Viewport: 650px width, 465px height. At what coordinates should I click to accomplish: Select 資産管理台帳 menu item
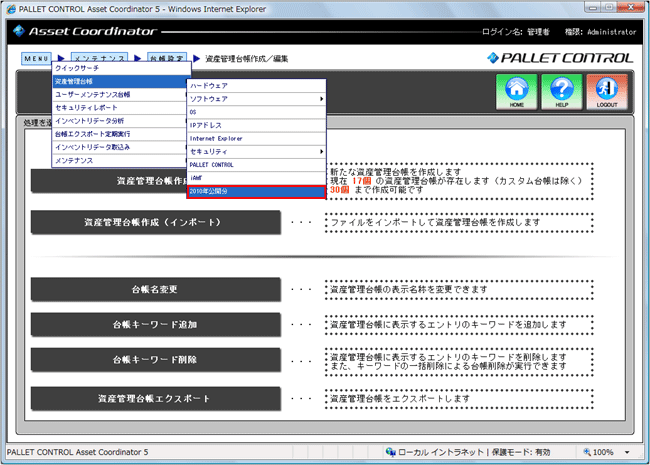pyautogui.click(x=120, y=81)
